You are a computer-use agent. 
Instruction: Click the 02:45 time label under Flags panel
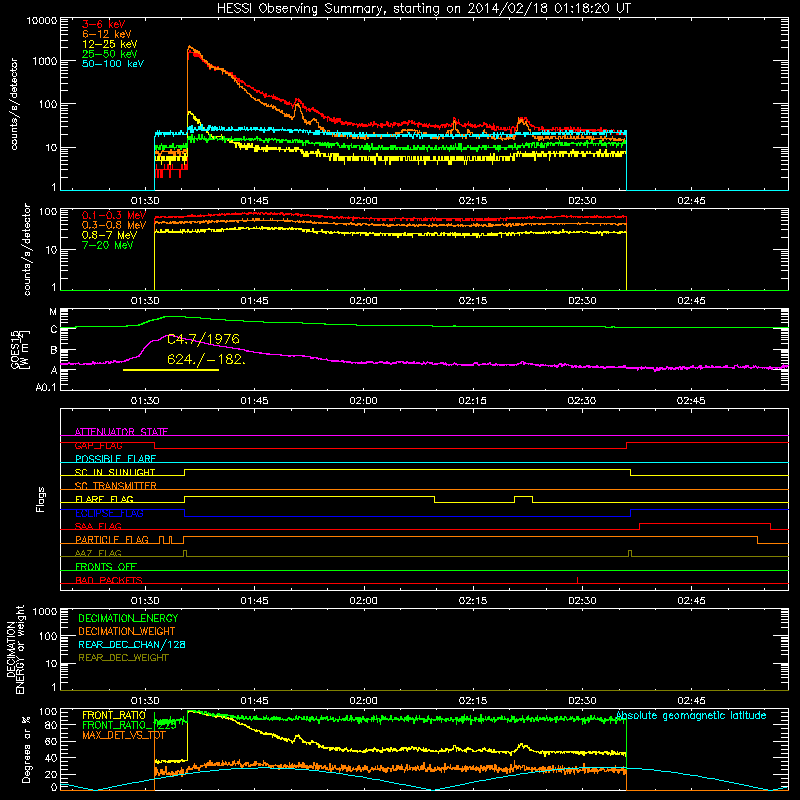pos(691,601)
